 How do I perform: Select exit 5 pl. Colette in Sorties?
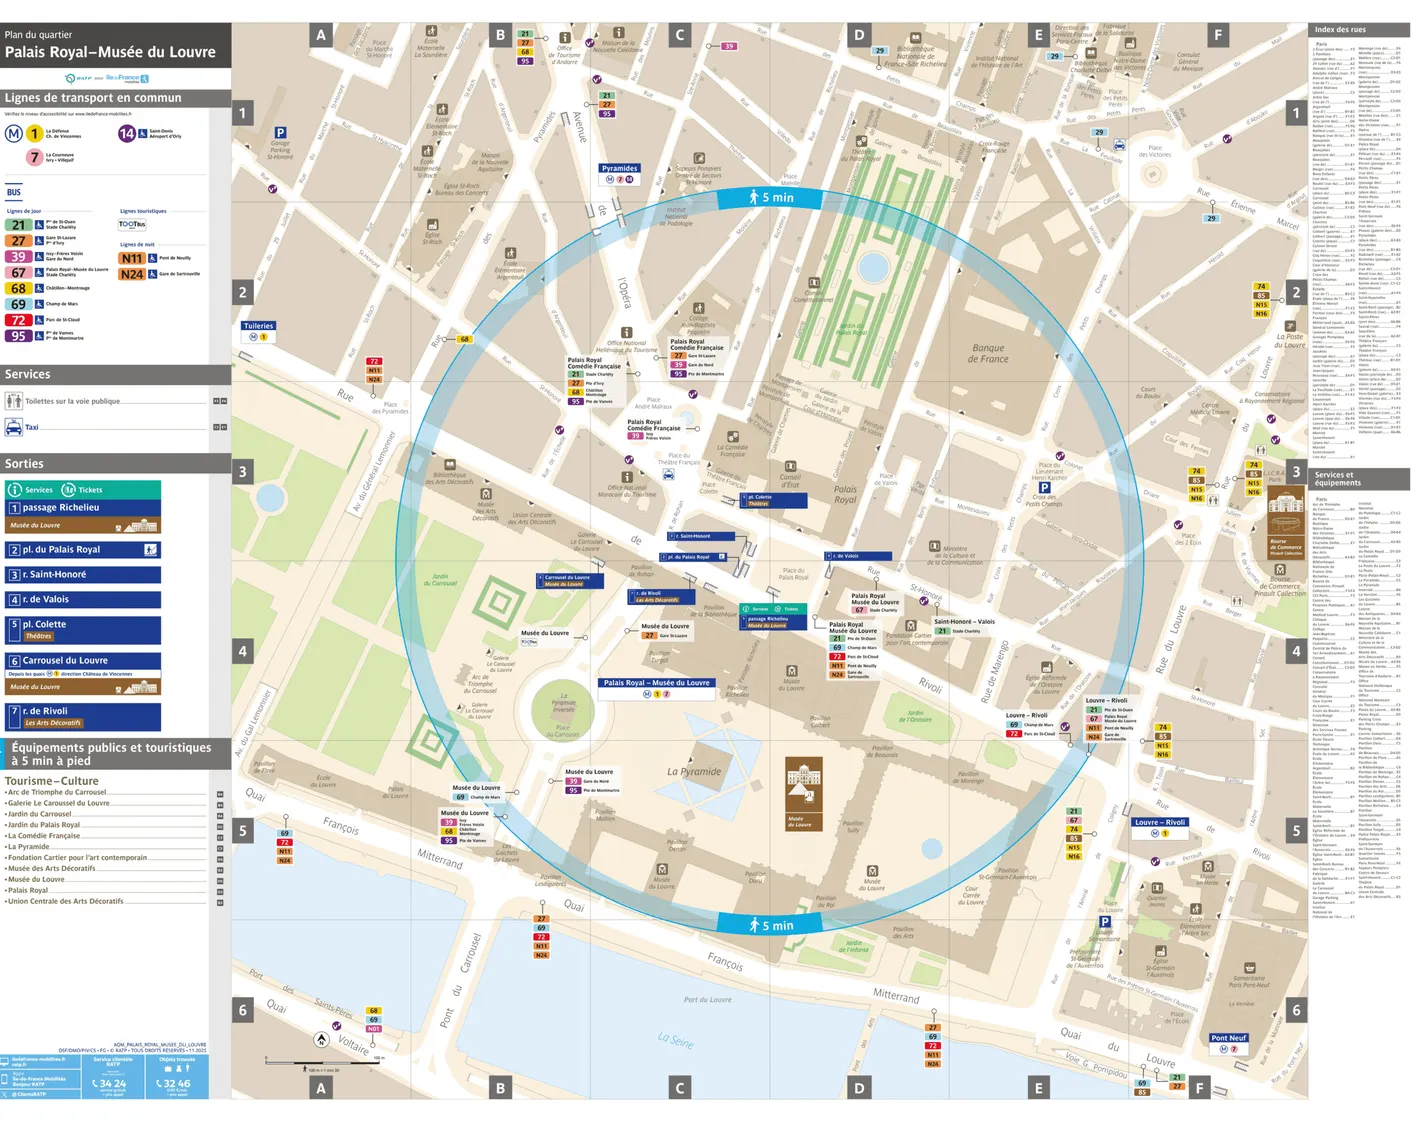point(83,629)
